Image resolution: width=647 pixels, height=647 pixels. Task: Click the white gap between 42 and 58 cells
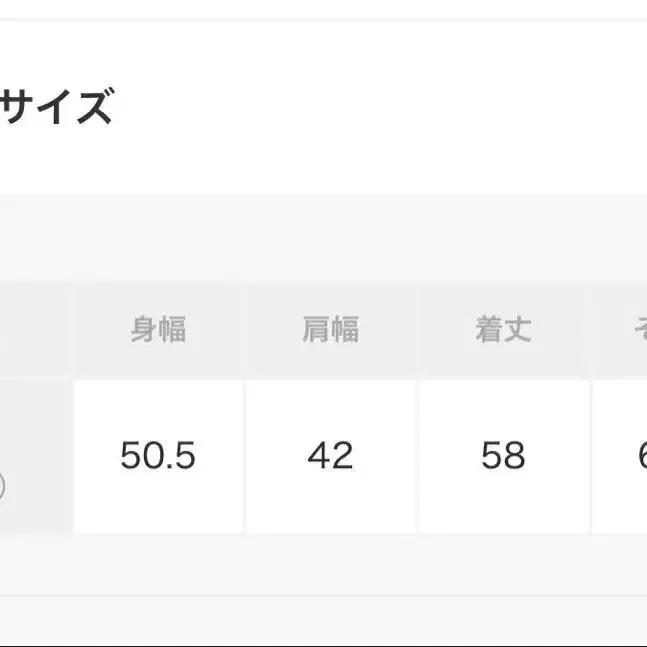coord(417,456)
